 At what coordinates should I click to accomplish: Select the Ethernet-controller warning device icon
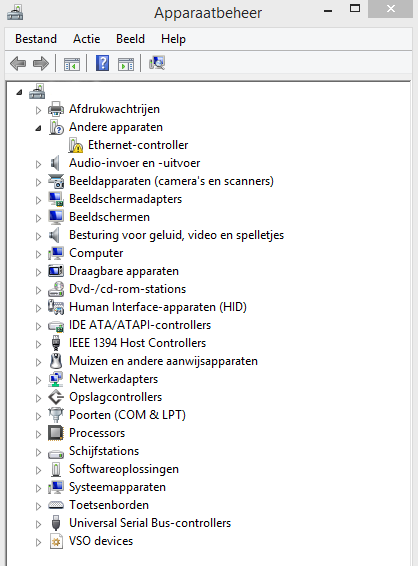point(75,145)
